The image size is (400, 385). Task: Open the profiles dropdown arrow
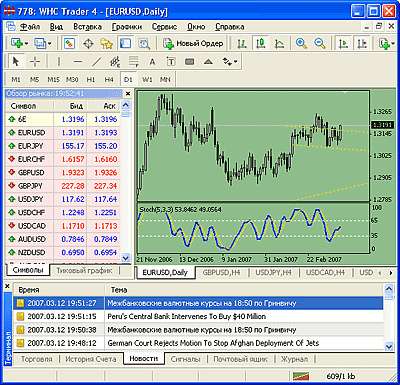click(49, 43)
